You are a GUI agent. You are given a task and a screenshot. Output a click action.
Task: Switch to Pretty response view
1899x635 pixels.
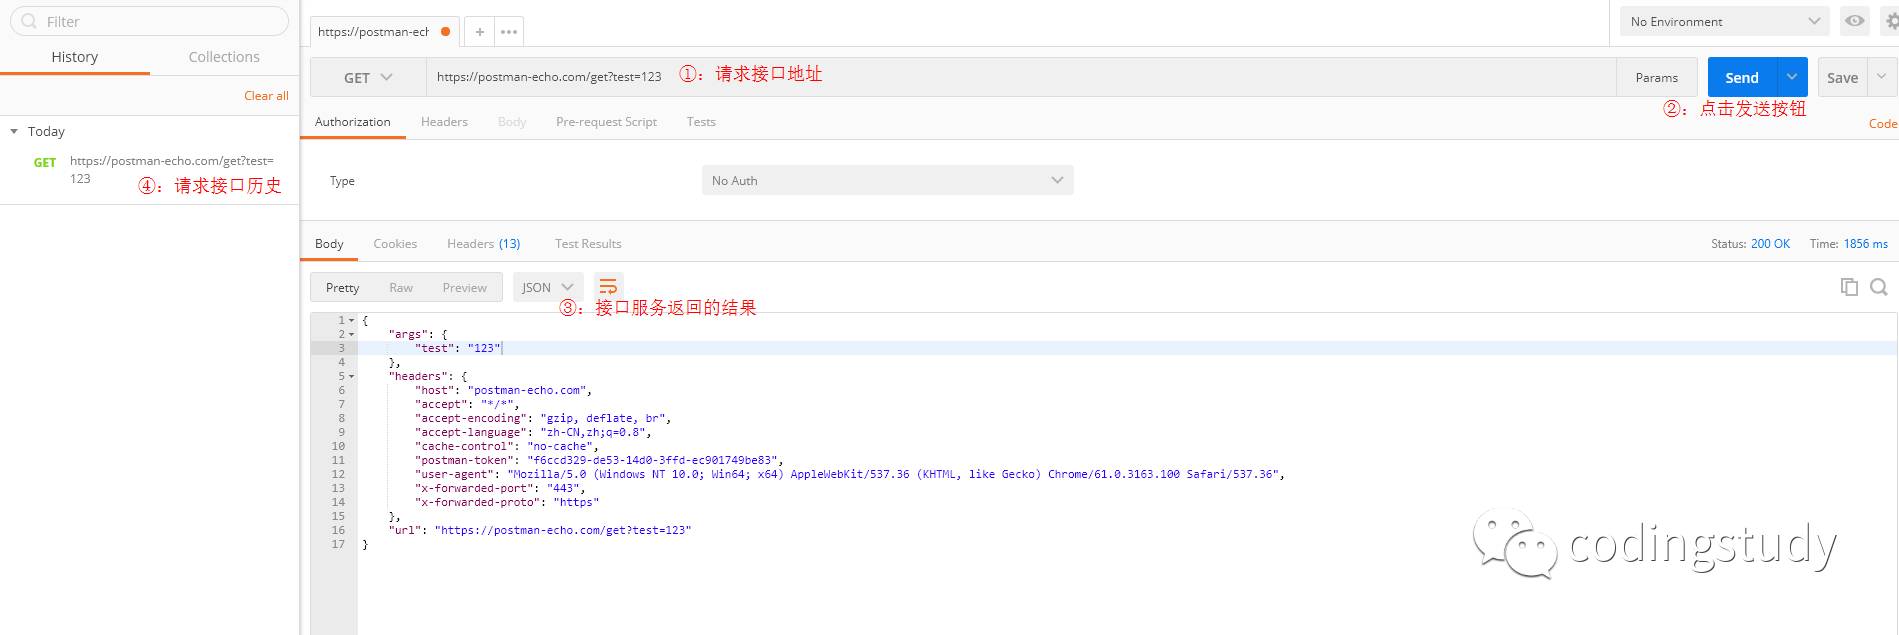pyautogui.click(x=342, y=287)
